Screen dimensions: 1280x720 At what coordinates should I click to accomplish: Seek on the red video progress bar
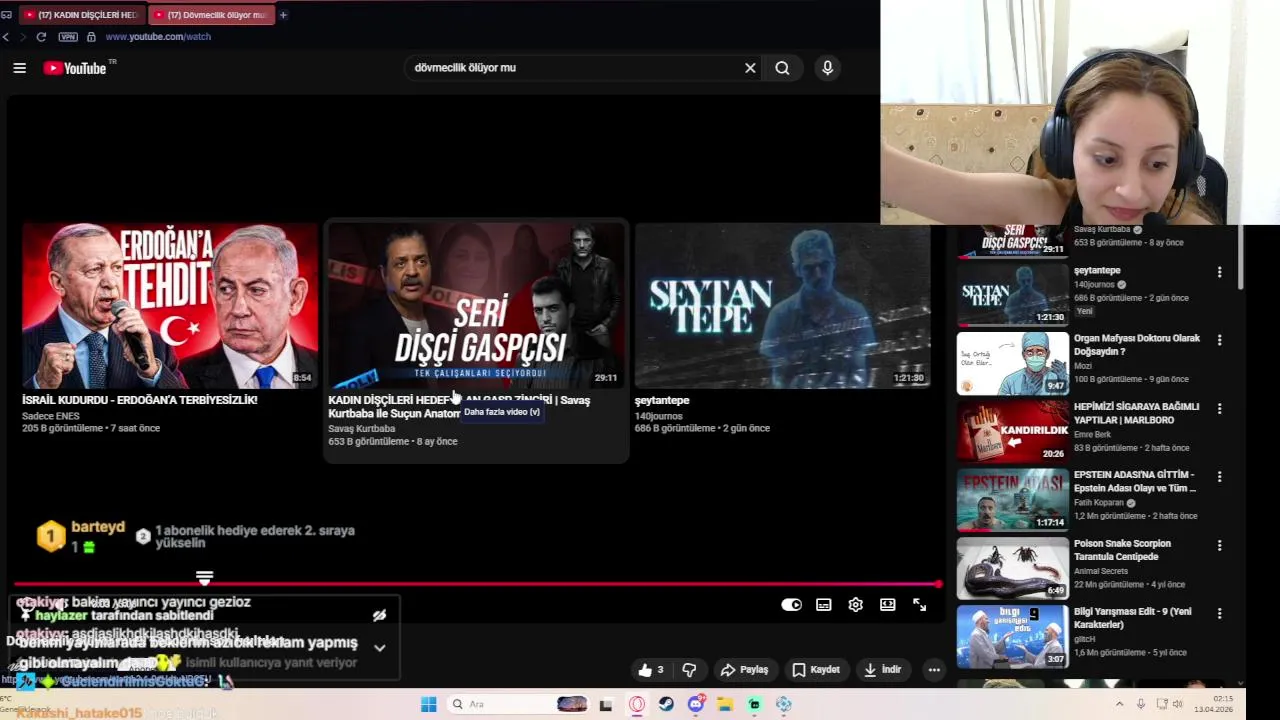tap(477, 584)
